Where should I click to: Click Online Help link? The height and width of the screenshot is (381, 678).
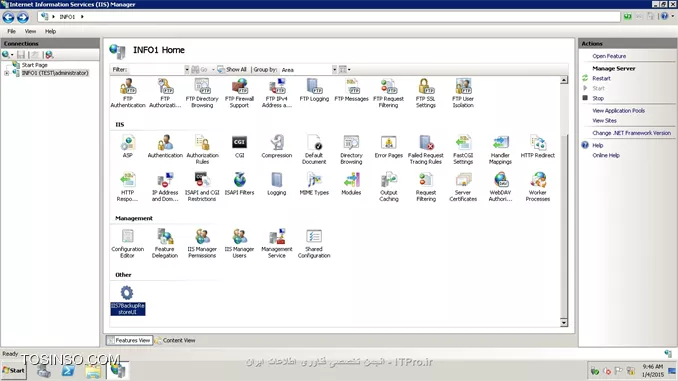[x=606, y=155]
